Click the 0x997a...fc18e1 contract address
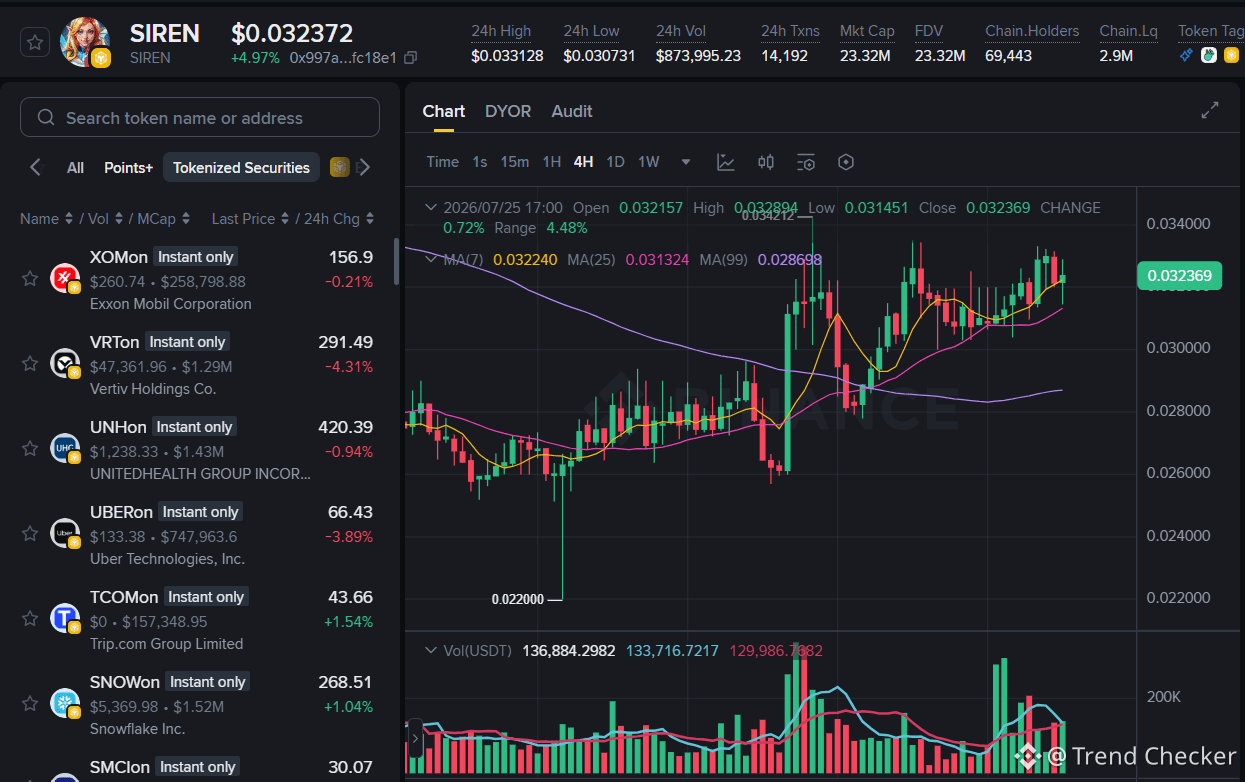Screen dimensions: 1245x782 click(343, 58)
